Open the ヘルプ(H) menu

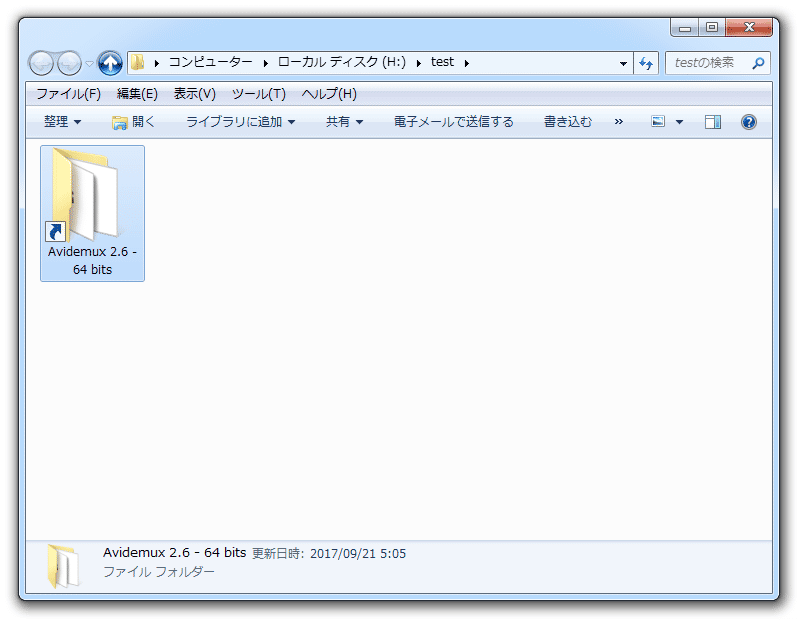point(329,93)
